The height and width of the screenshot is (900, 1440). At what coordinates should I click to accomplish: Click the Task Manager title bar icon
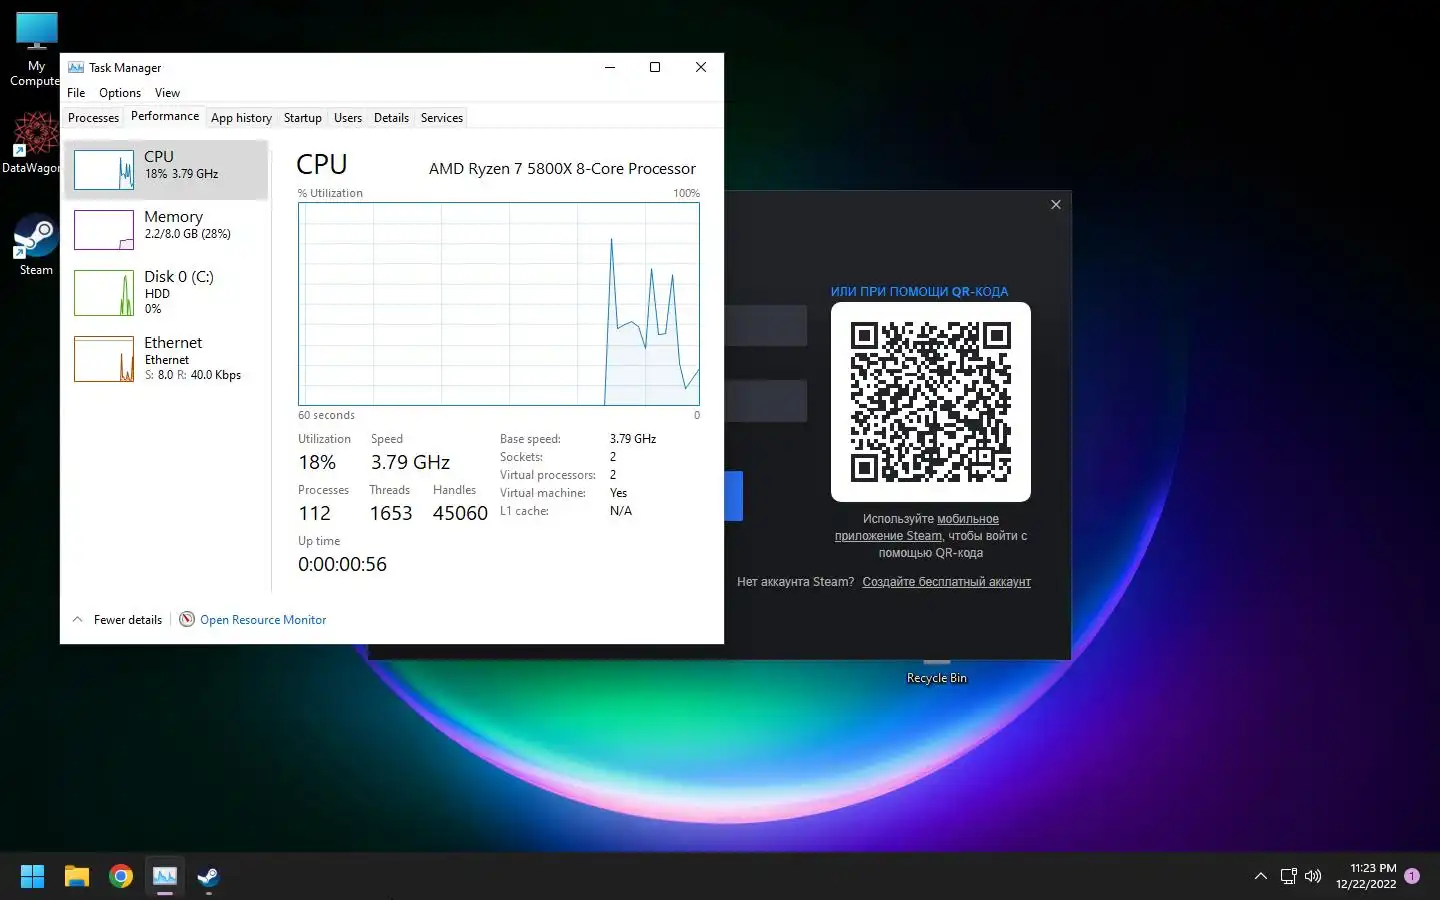pyautogui.click(x=76, y=67)
